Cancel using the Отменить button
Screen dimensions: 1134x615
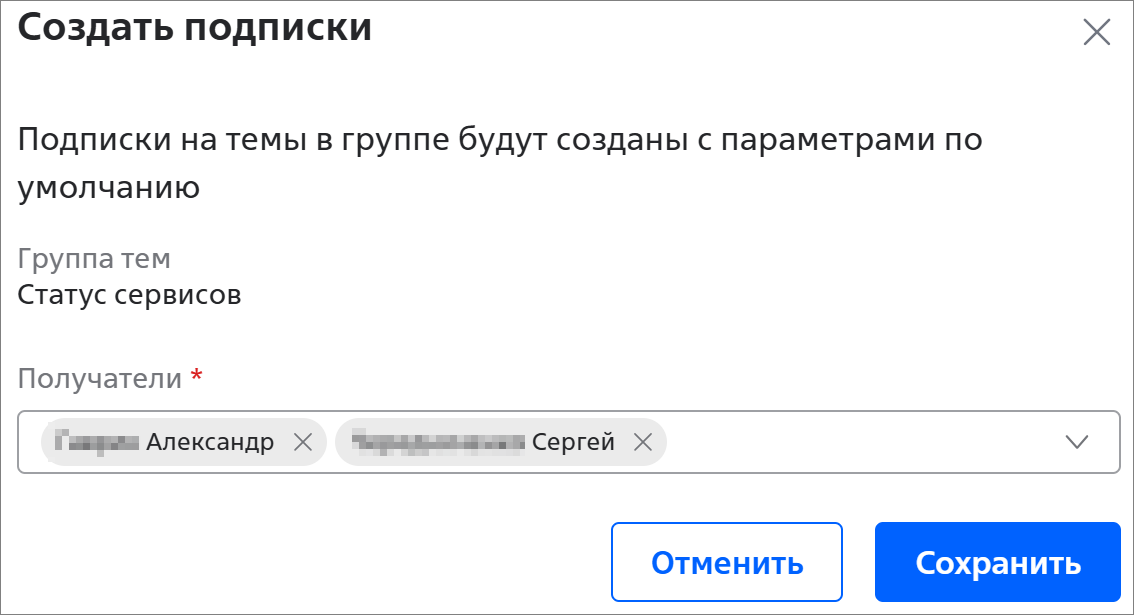tap(727, 562)
